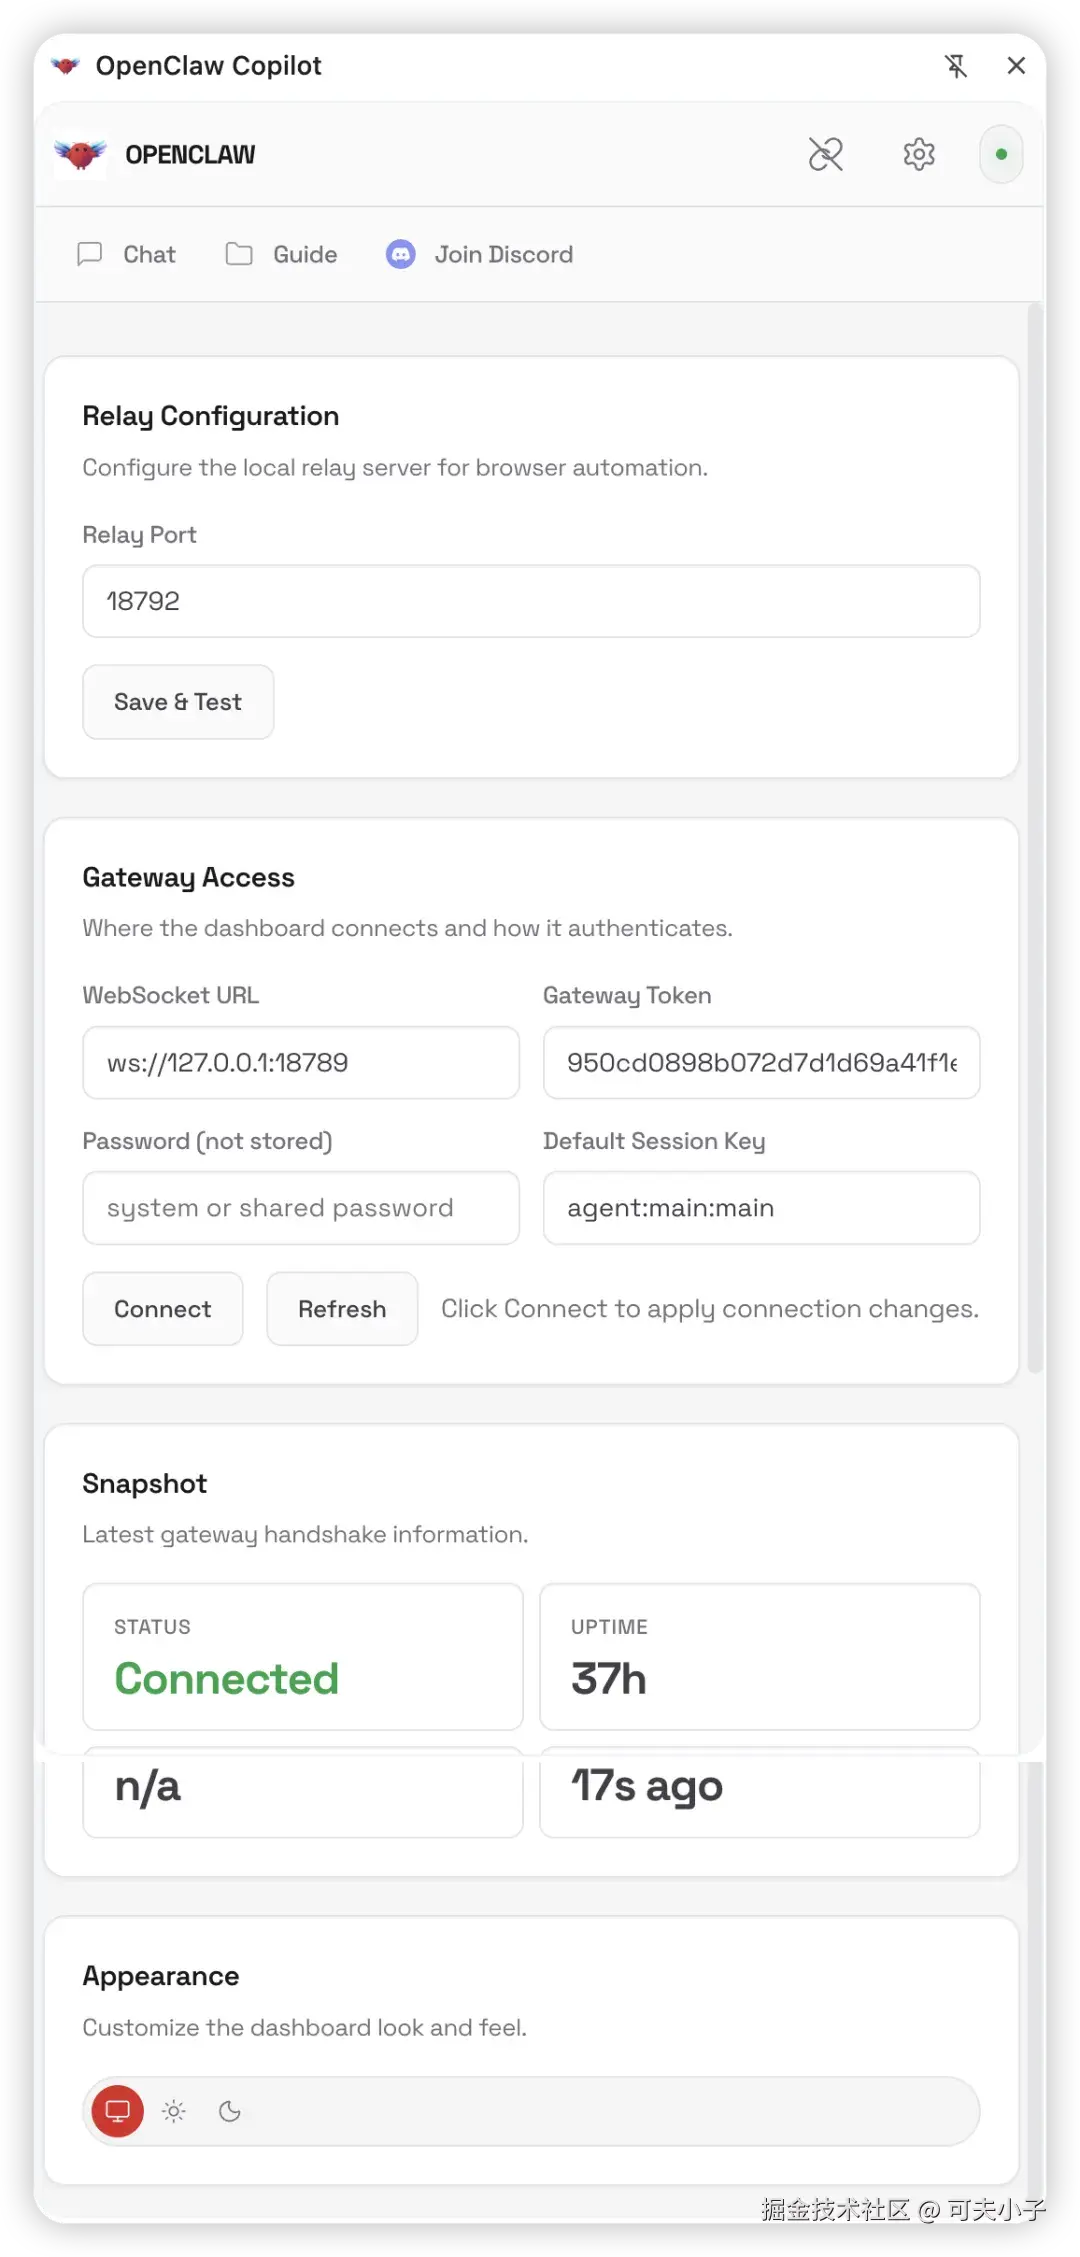This screenshot has height=2257, width=1080.
Task: Click the Refresh button
Action: click(x=342, y=1309)
